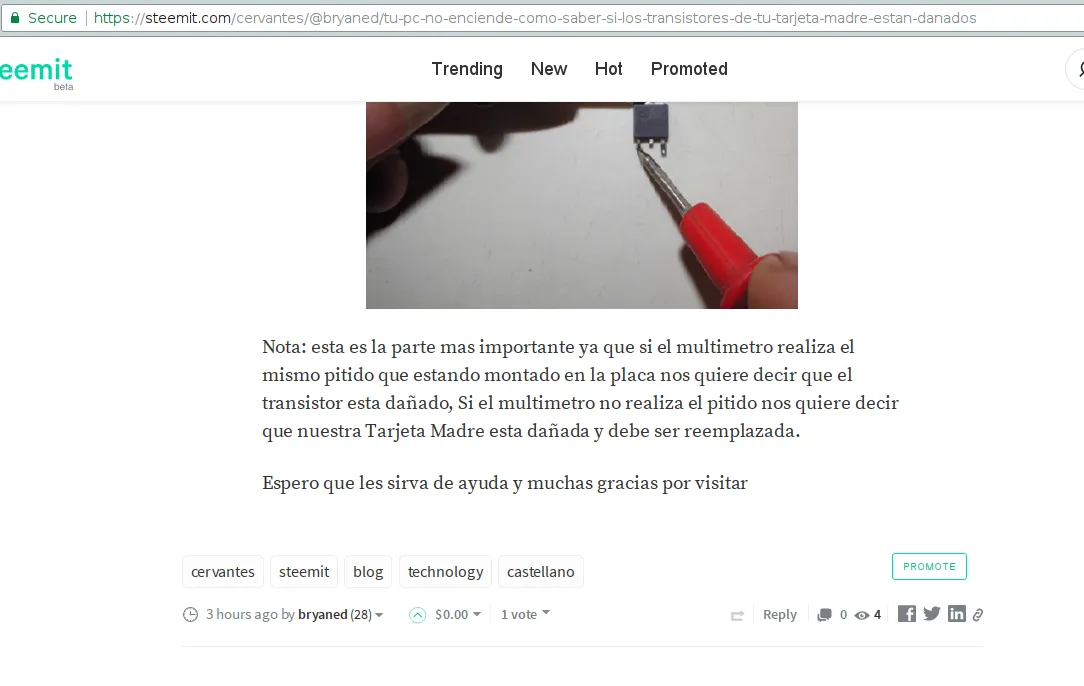Screen dimensions: 1084x686
Task: Copy post link with chain icon
Action: point(978,614)
